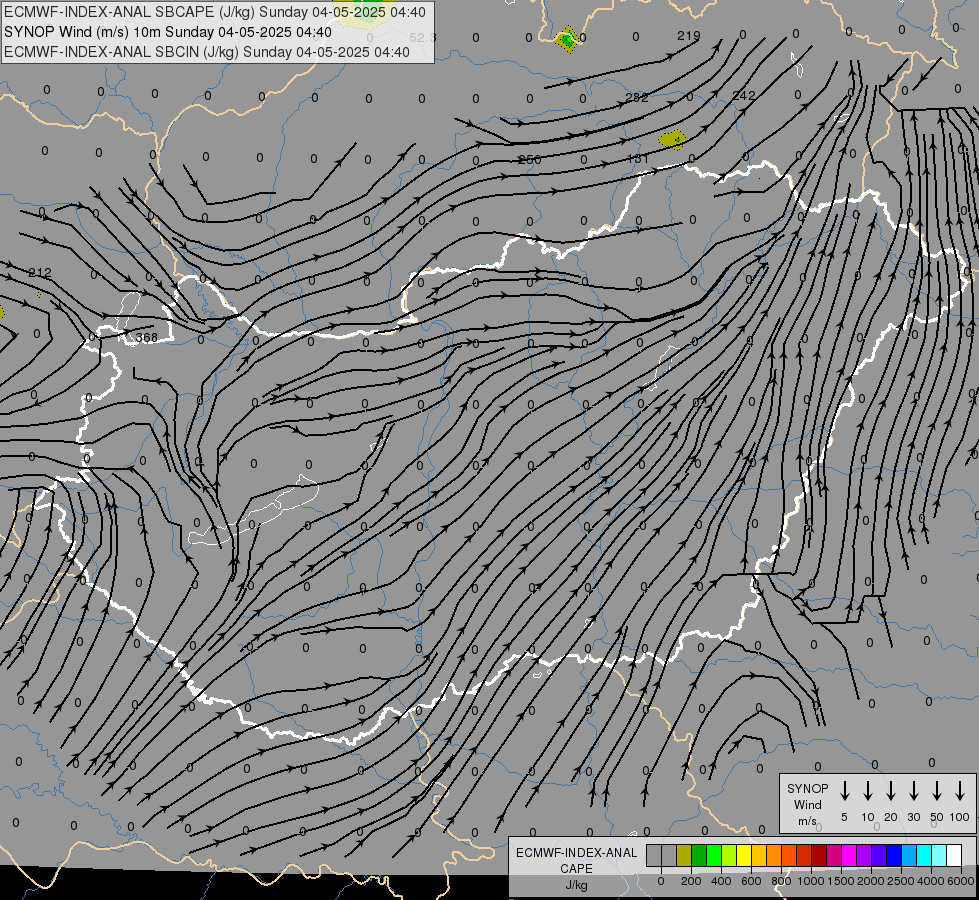This screenshot has height=900, width=979.
Task: Click the wind arrow labeled 10 m/s
Action: (868, 790)
